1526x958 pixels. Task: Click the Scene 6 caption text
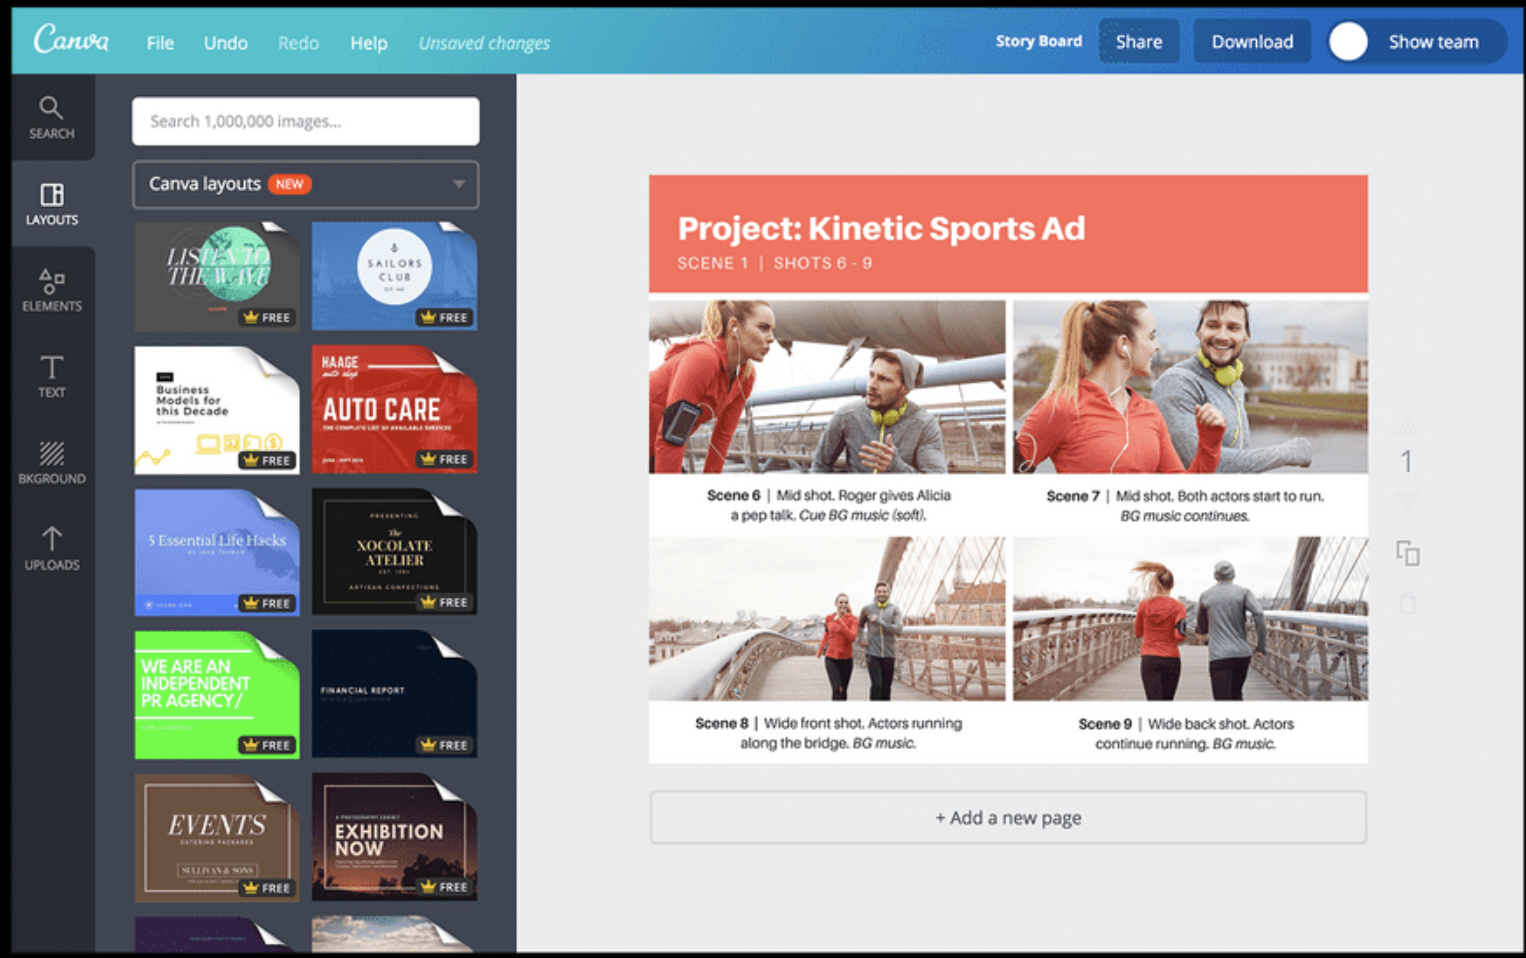pos(829,505)
